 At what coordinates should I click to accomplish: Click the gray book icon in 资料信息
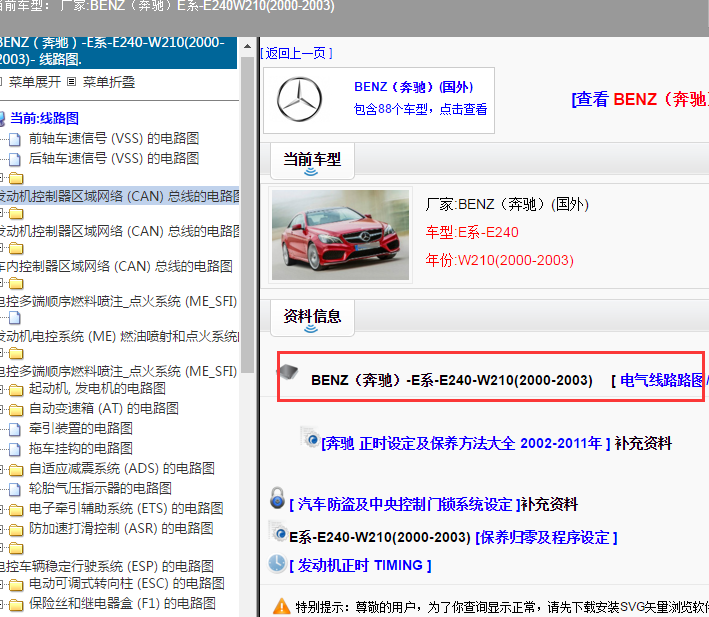[x=288, y=372]
